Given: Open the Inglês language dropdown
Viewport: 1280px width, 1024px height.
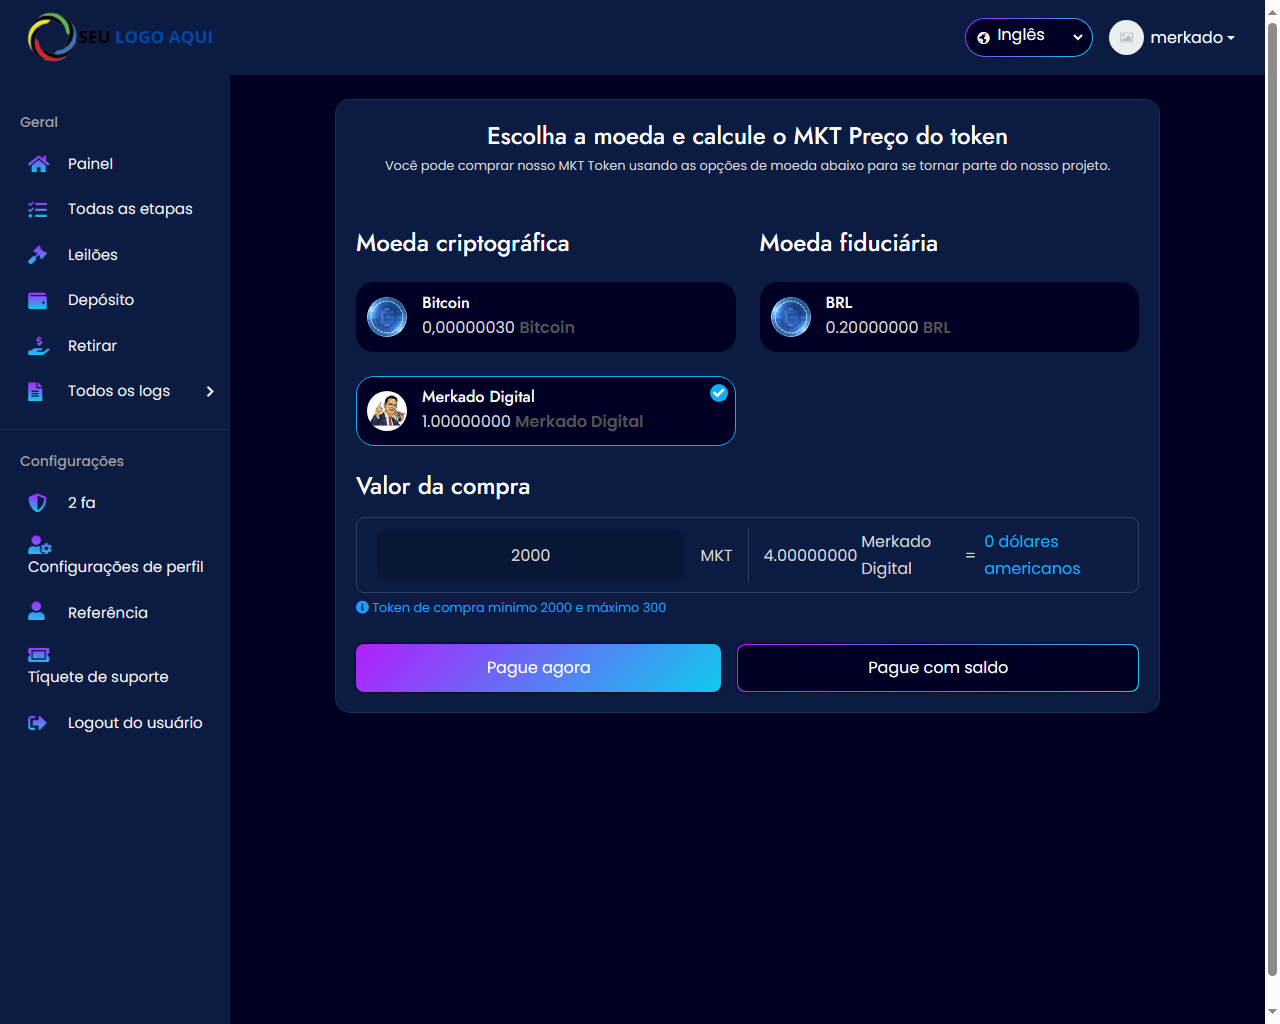Looking at the screenshot, I should [1028, 37].
